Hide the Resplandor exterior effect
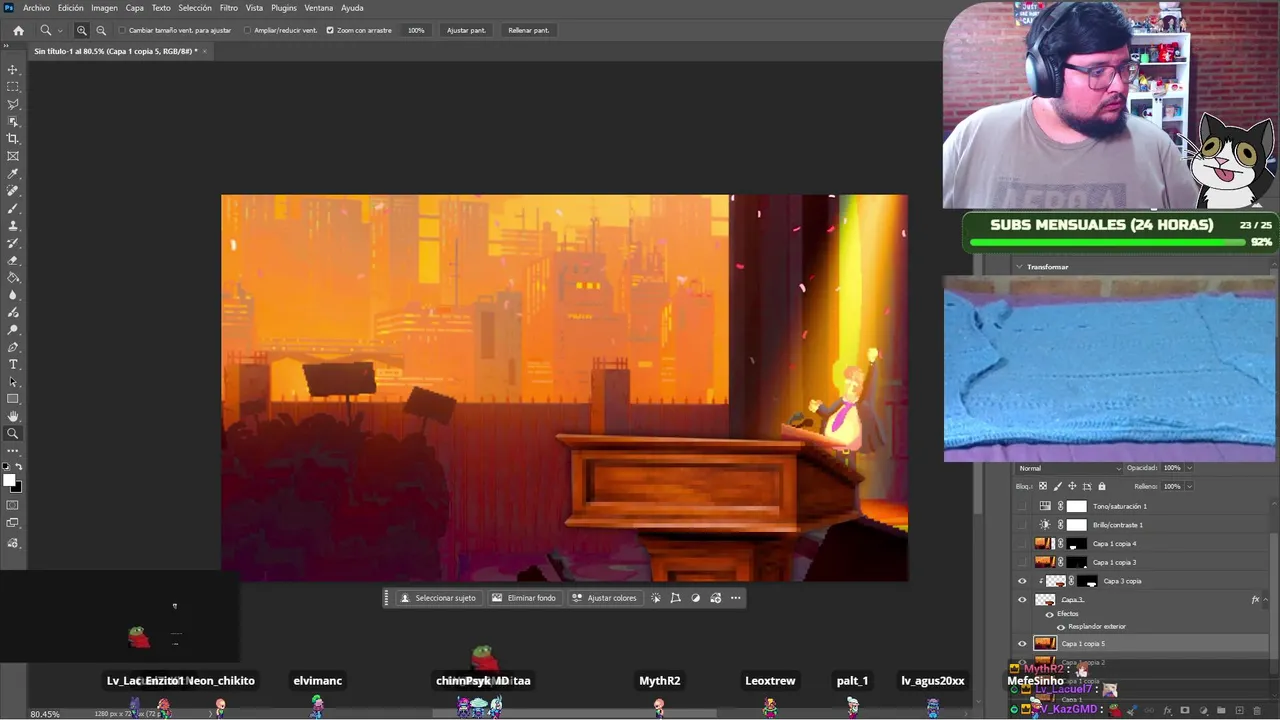 click(x=1061, y=627)
